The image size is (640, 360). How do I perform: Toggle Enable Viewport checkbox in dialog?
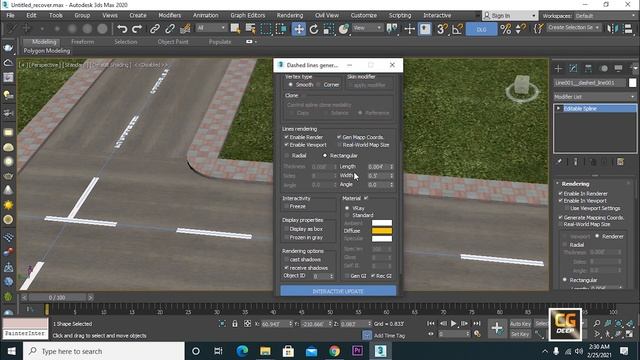point(286,145)
